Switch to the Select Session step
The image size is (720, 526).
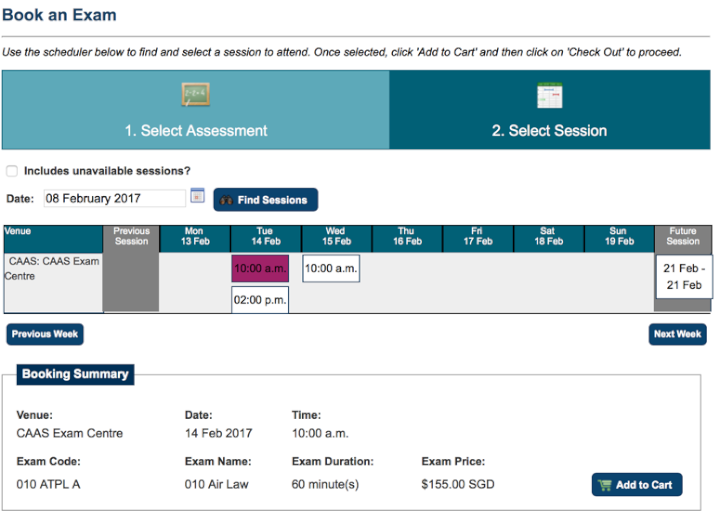(549, 130)
